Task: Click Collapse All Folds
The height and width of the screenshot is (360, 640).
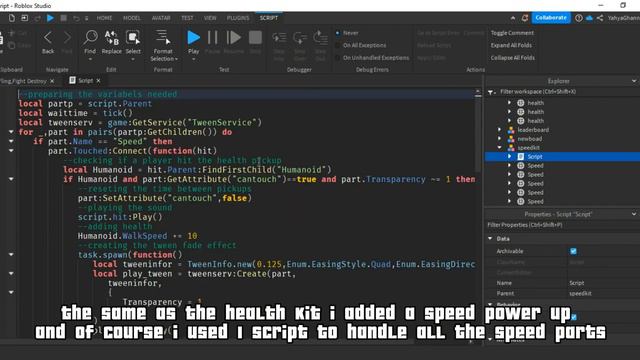Action: pos(513,58)
